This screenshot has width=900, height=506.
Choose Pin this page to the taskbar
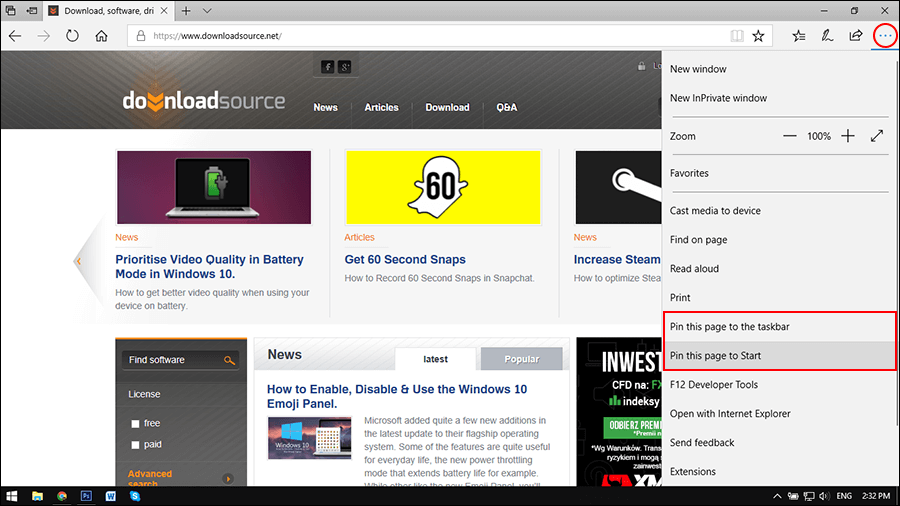(x=779, y=327)
